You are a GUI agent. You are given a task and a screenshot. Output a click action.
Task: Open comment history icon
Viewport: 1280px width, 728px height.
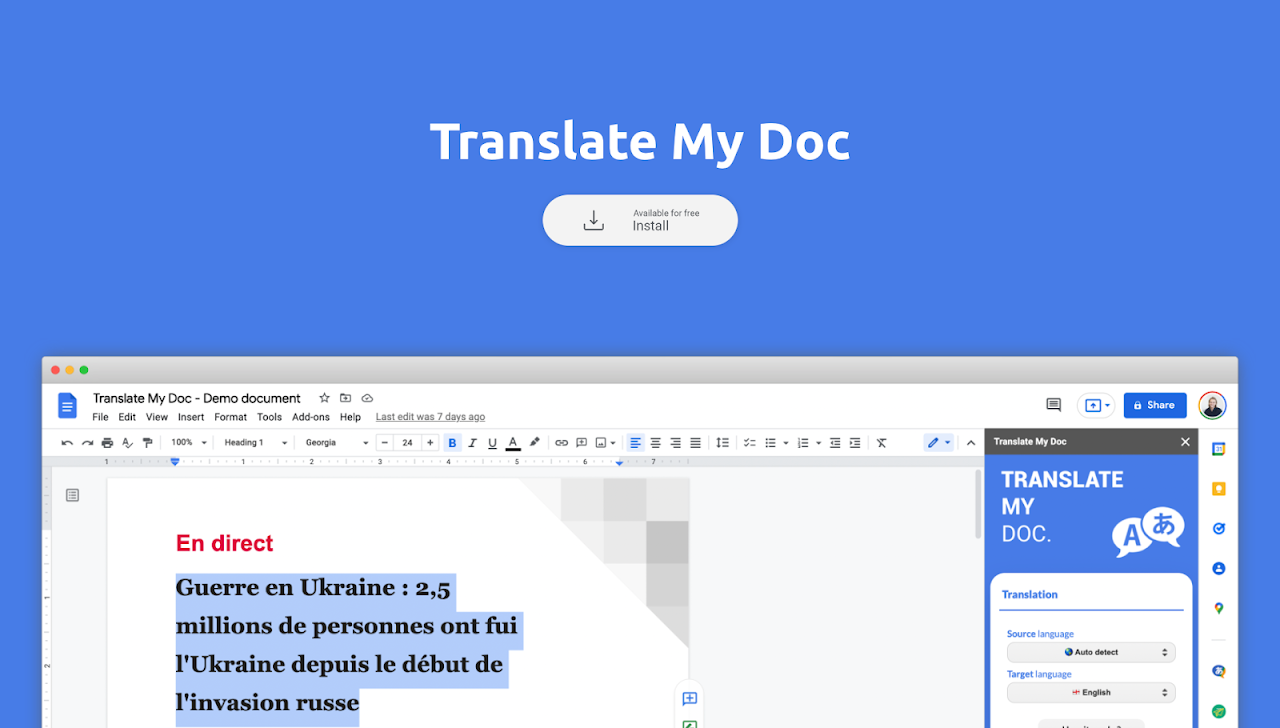click(1053, 405)
